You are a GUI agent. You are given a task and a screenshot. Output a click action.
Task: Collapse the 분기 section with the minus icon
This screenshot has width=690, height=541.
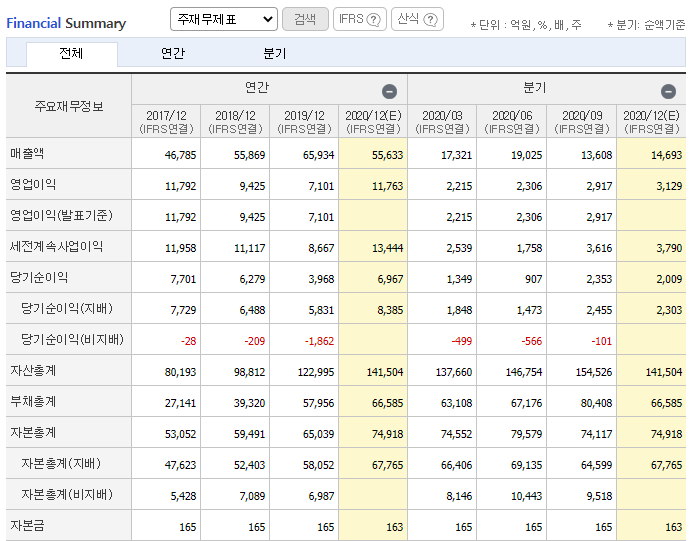coord(668,92)
